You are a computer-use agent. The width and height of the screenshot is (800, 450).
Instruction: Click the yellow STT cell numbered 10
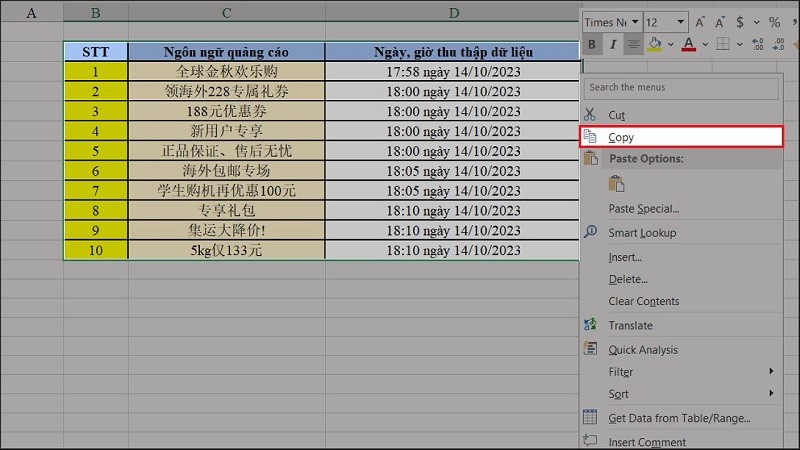tap(95, 251)
